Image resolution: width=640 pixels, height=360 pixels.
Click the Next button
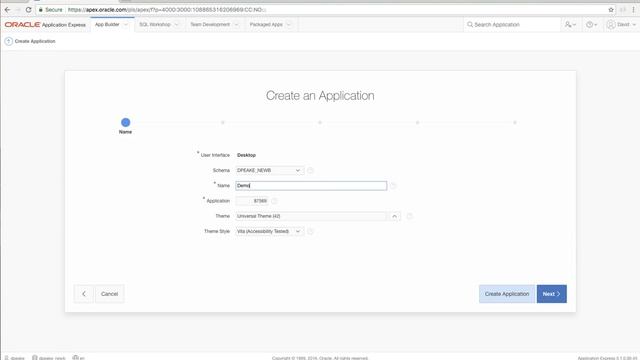point(551,294)
